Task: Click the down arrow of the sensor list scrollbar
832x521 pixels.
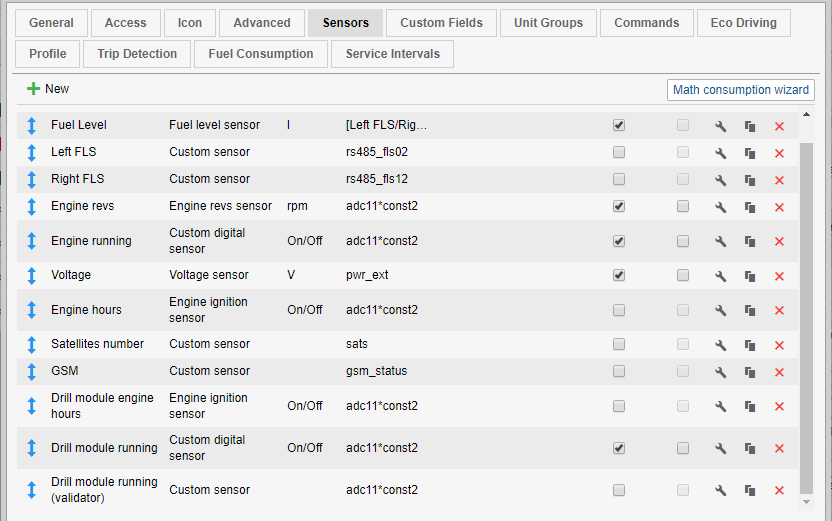Action: [807, 499]
